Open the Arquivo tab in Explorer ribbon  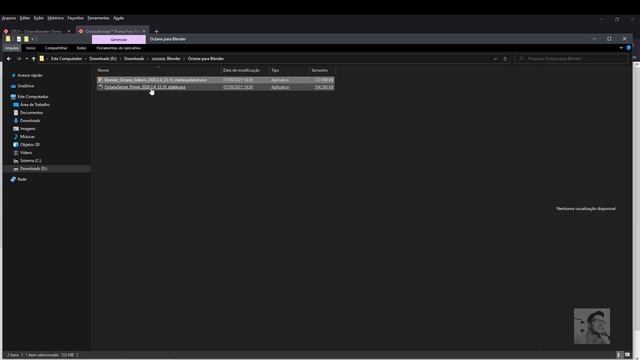[12, 48]
